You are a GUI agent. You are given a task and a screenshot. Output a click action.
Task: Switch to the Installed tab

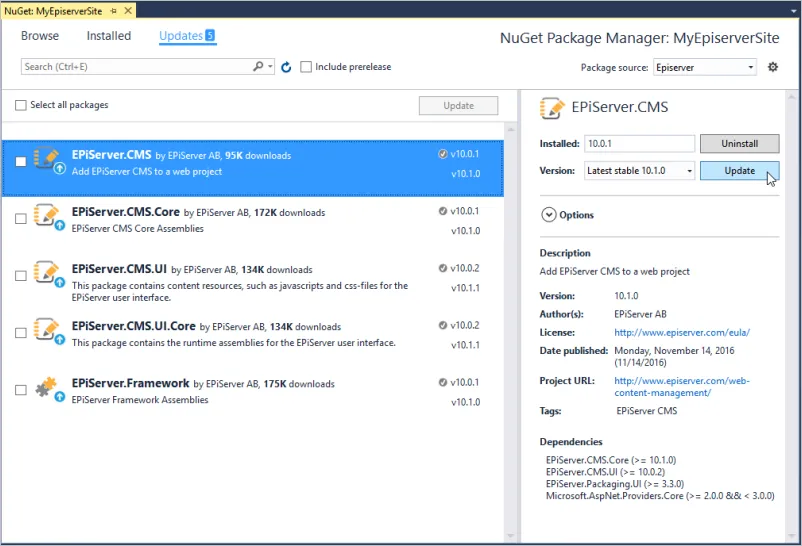(109, 36)
